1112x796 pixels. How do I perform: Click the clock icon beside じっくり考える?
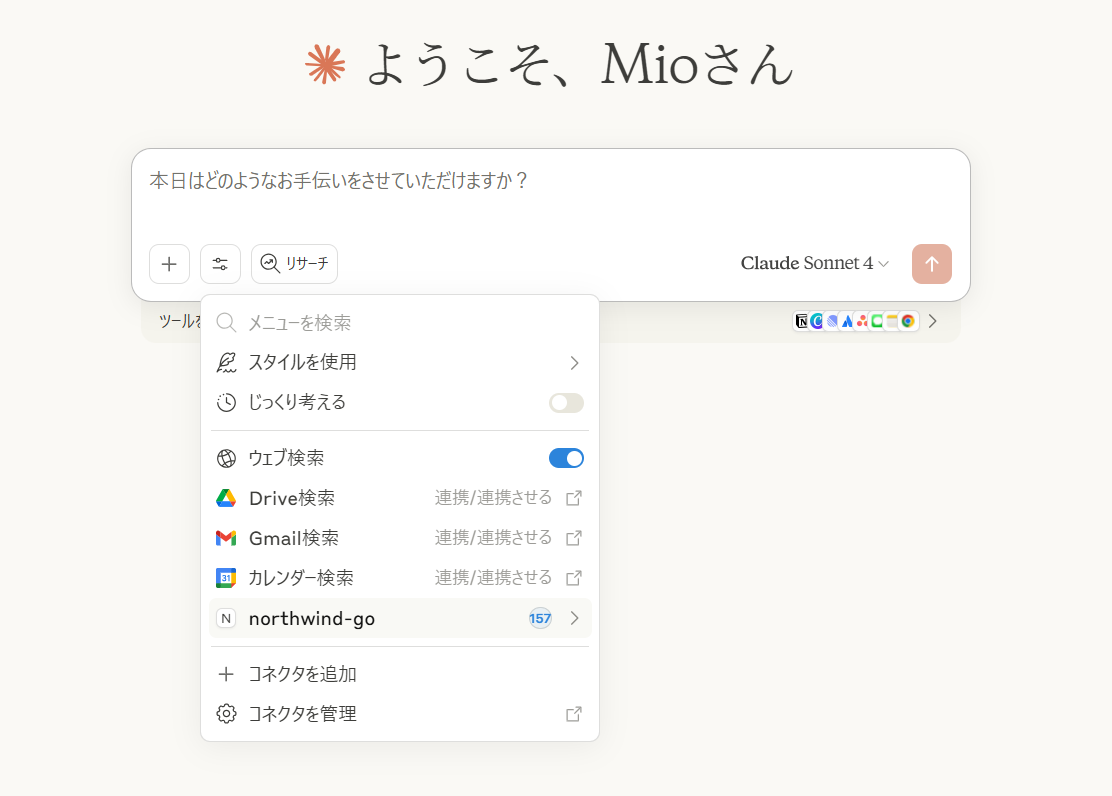tap(226, 403)
